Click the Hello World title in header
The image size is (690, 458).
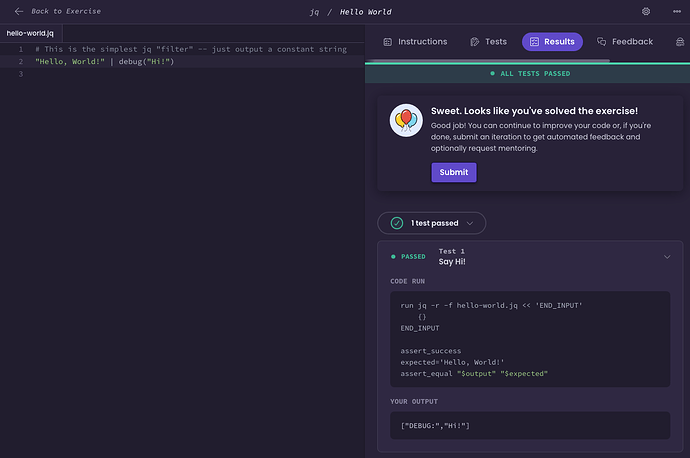click(x=365, y=12)
